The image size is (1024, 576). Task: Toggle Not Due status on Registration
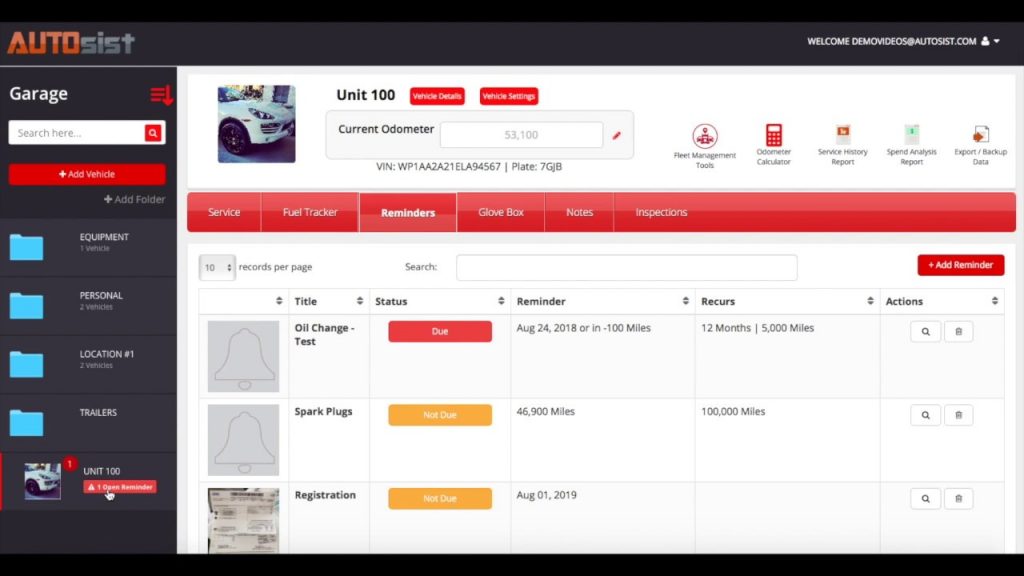click(x=438, y=498)
